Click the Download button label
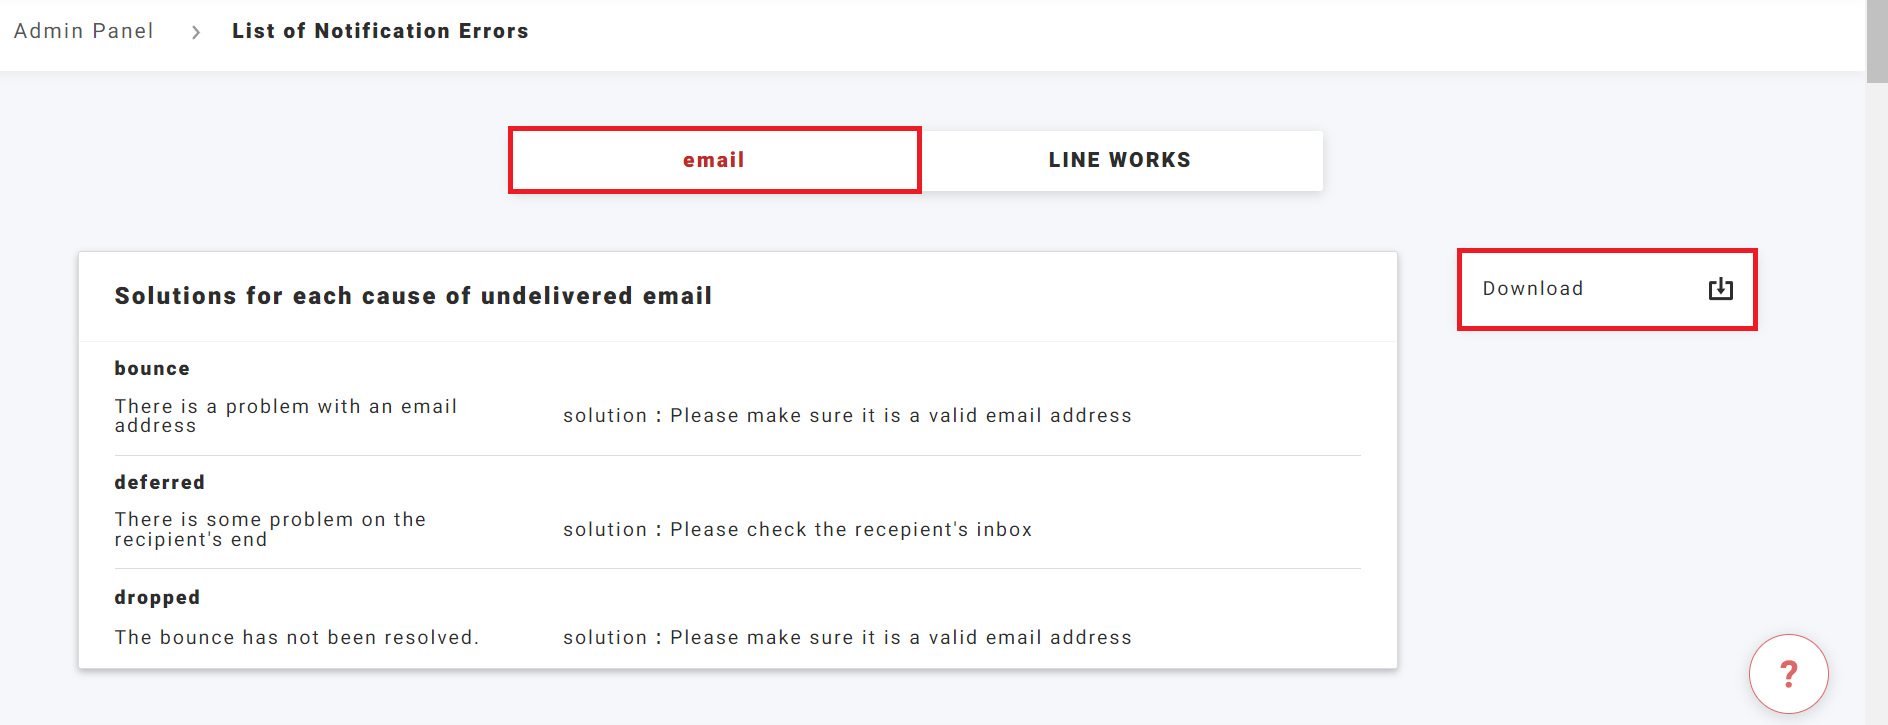This screenshot has height=725, width=1888. (1532, 289)
